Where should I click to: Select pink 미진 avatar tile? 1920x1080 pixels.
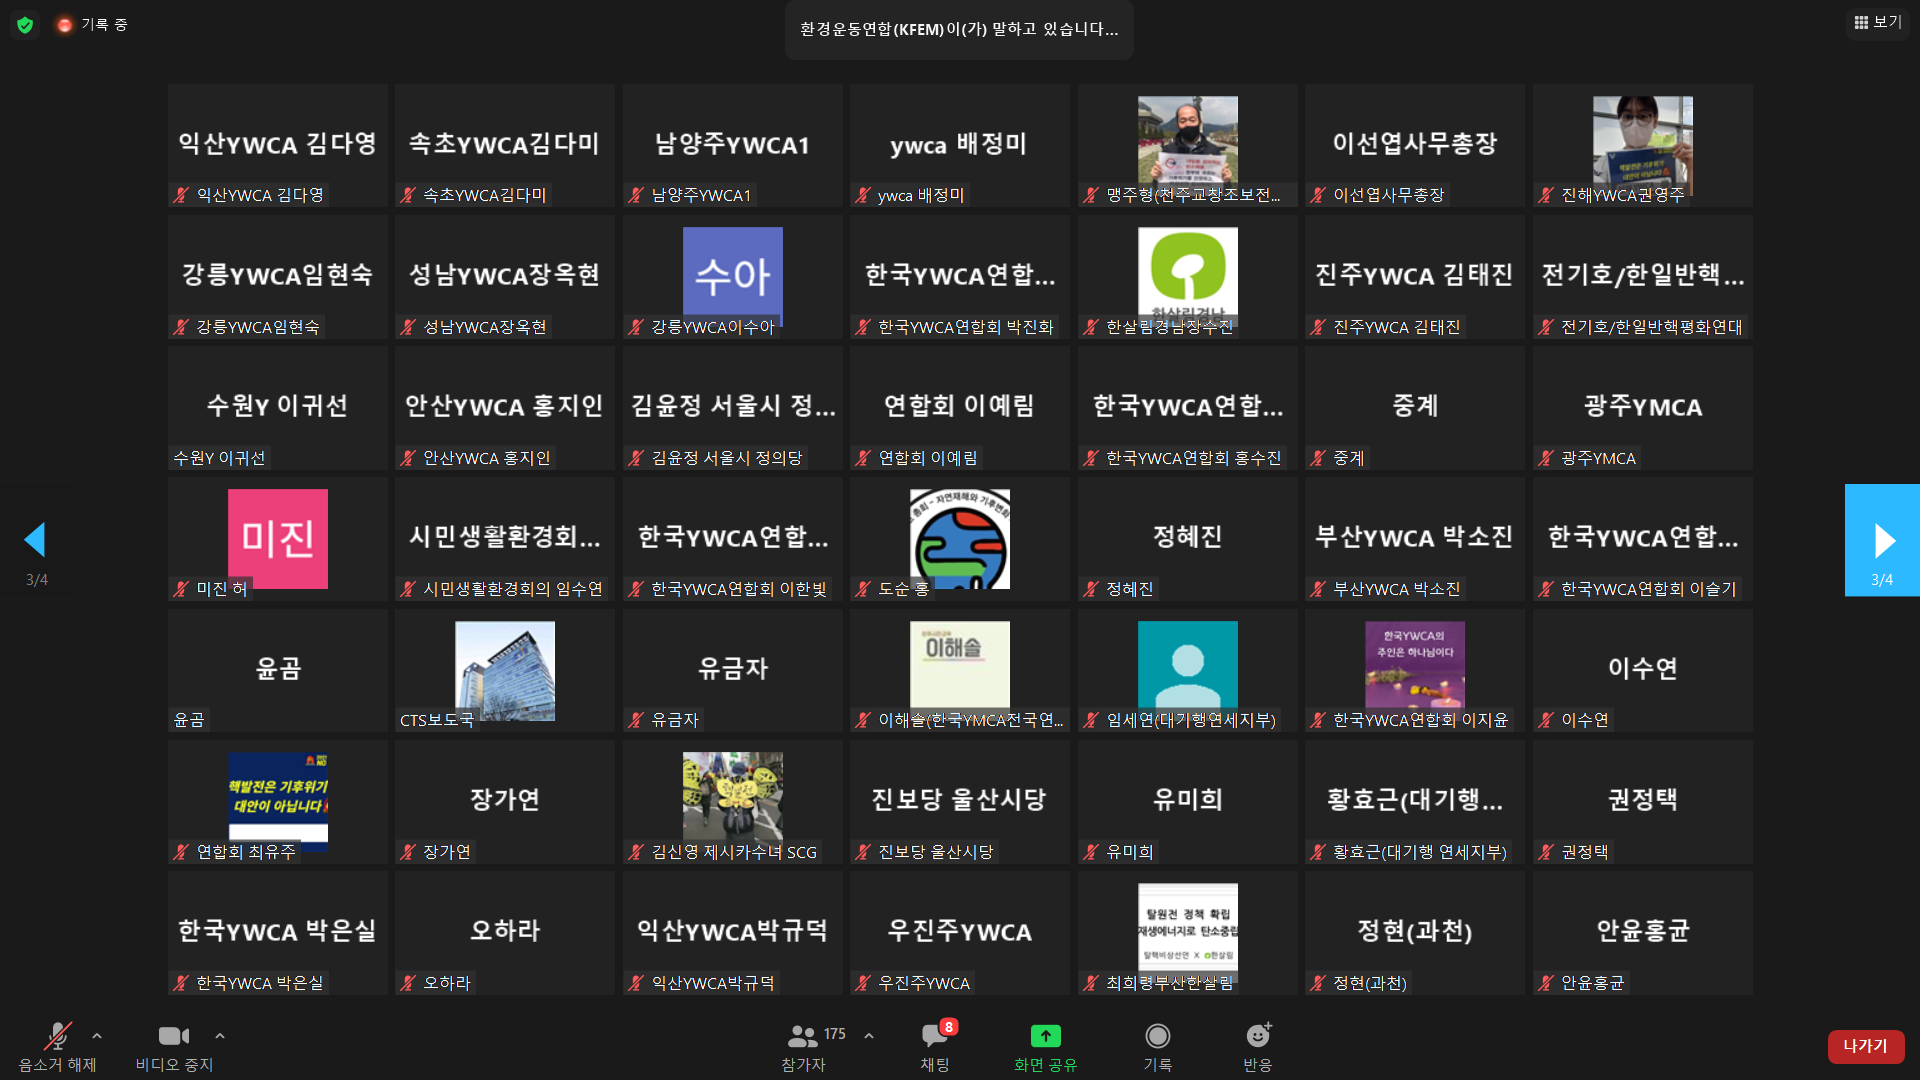(277, 539)
